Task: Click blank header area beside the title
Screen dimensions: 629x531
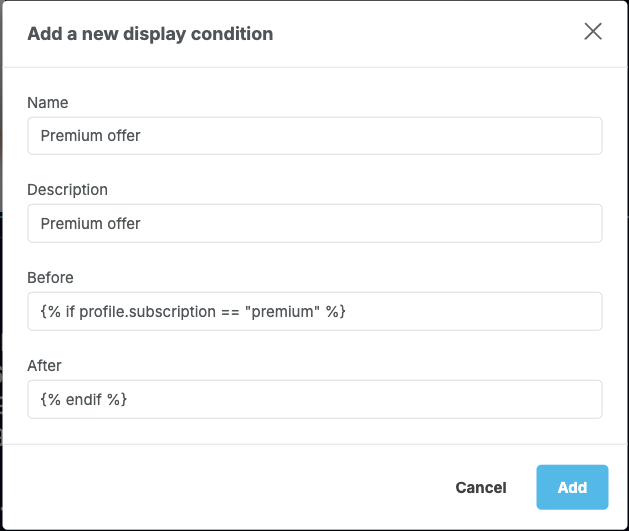Action: pos(420,34)
